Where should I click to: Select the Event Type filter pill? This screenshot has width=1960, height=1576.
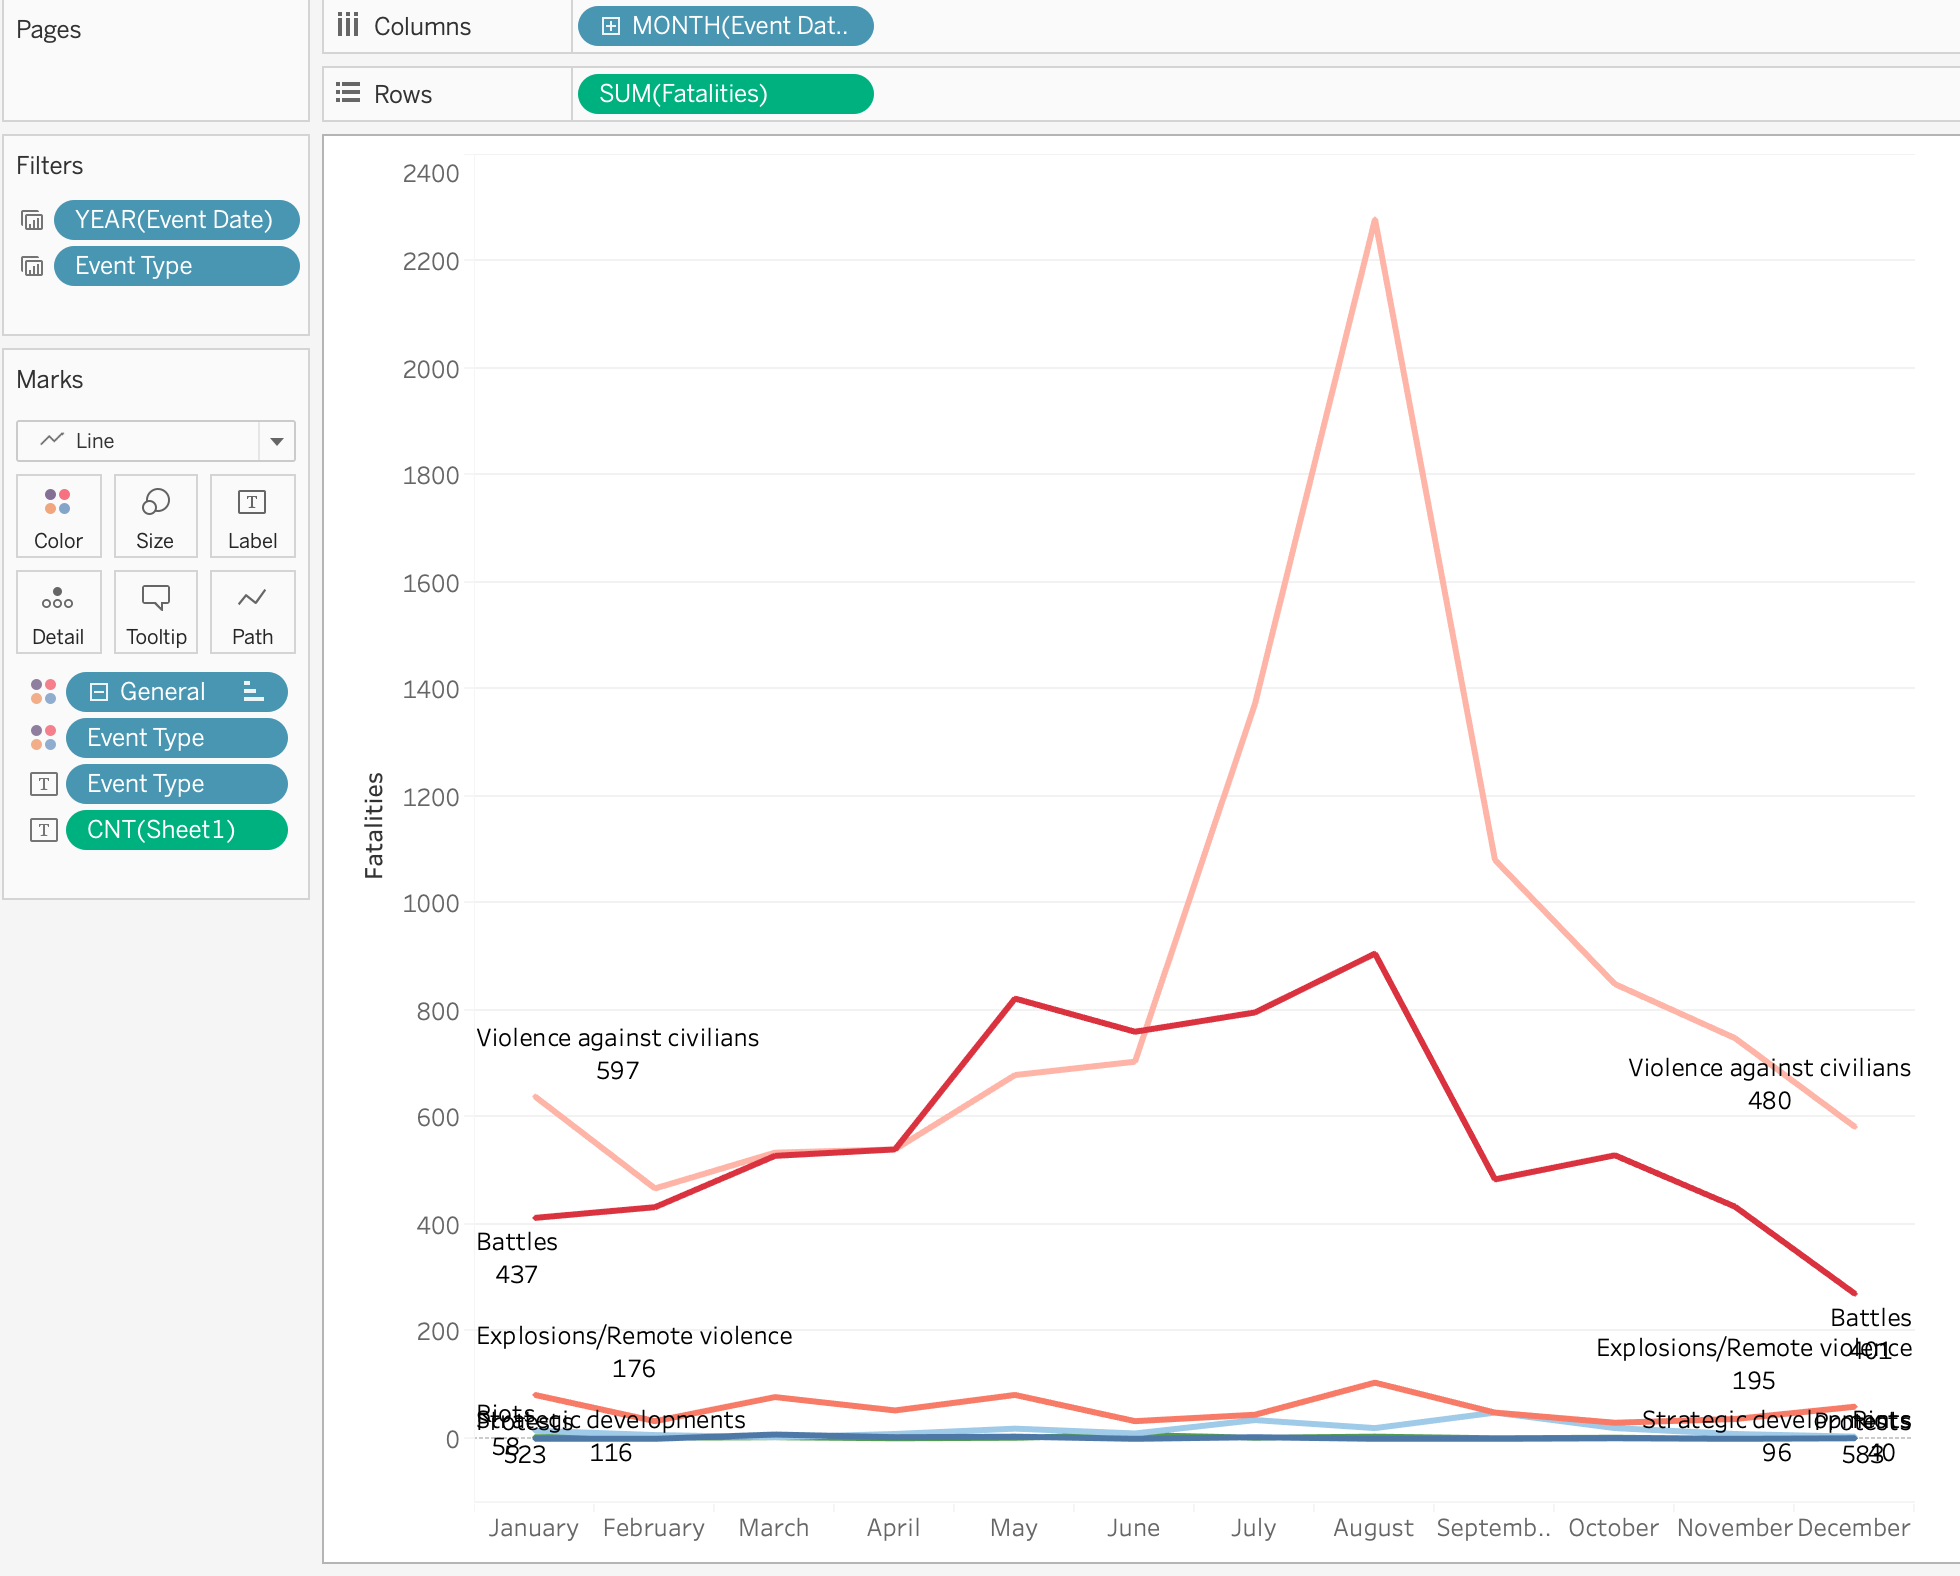click(x=176, y=266)
